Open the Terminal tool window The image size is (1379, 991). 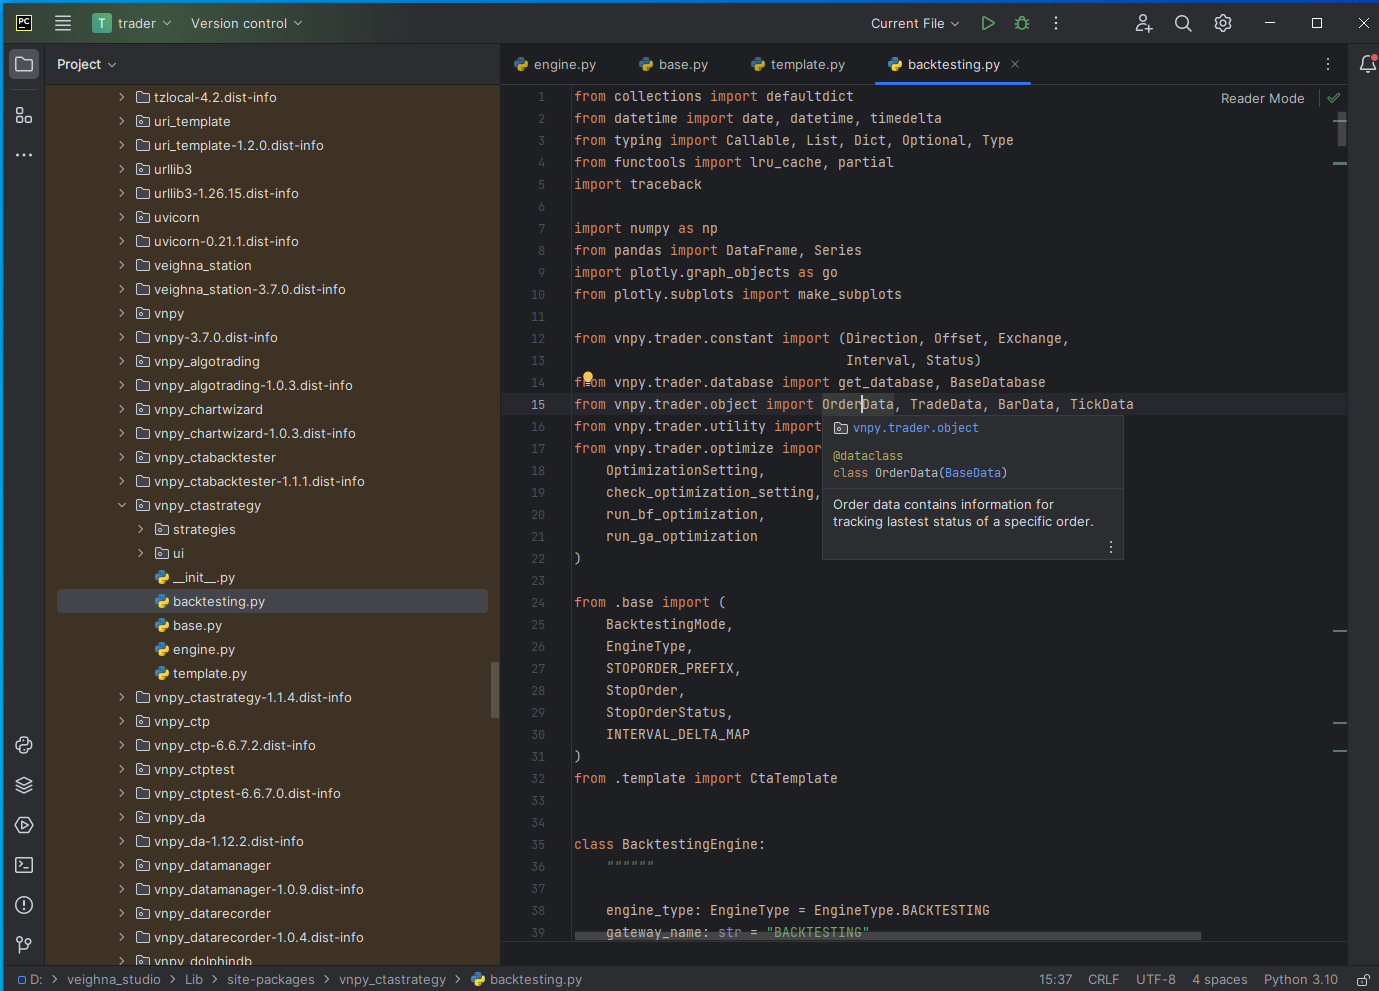(x=24, y=865)
